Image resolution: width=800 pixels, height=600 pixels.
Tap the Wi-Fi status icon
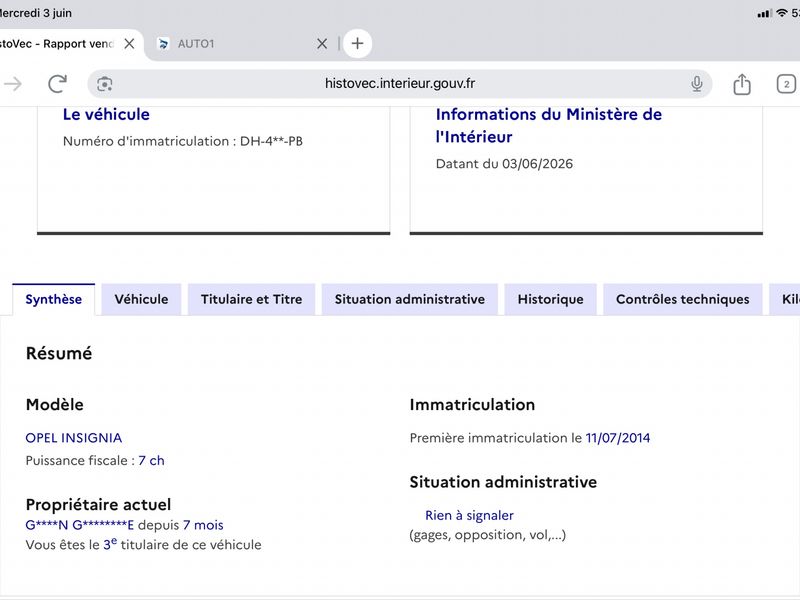click(782, 13)
